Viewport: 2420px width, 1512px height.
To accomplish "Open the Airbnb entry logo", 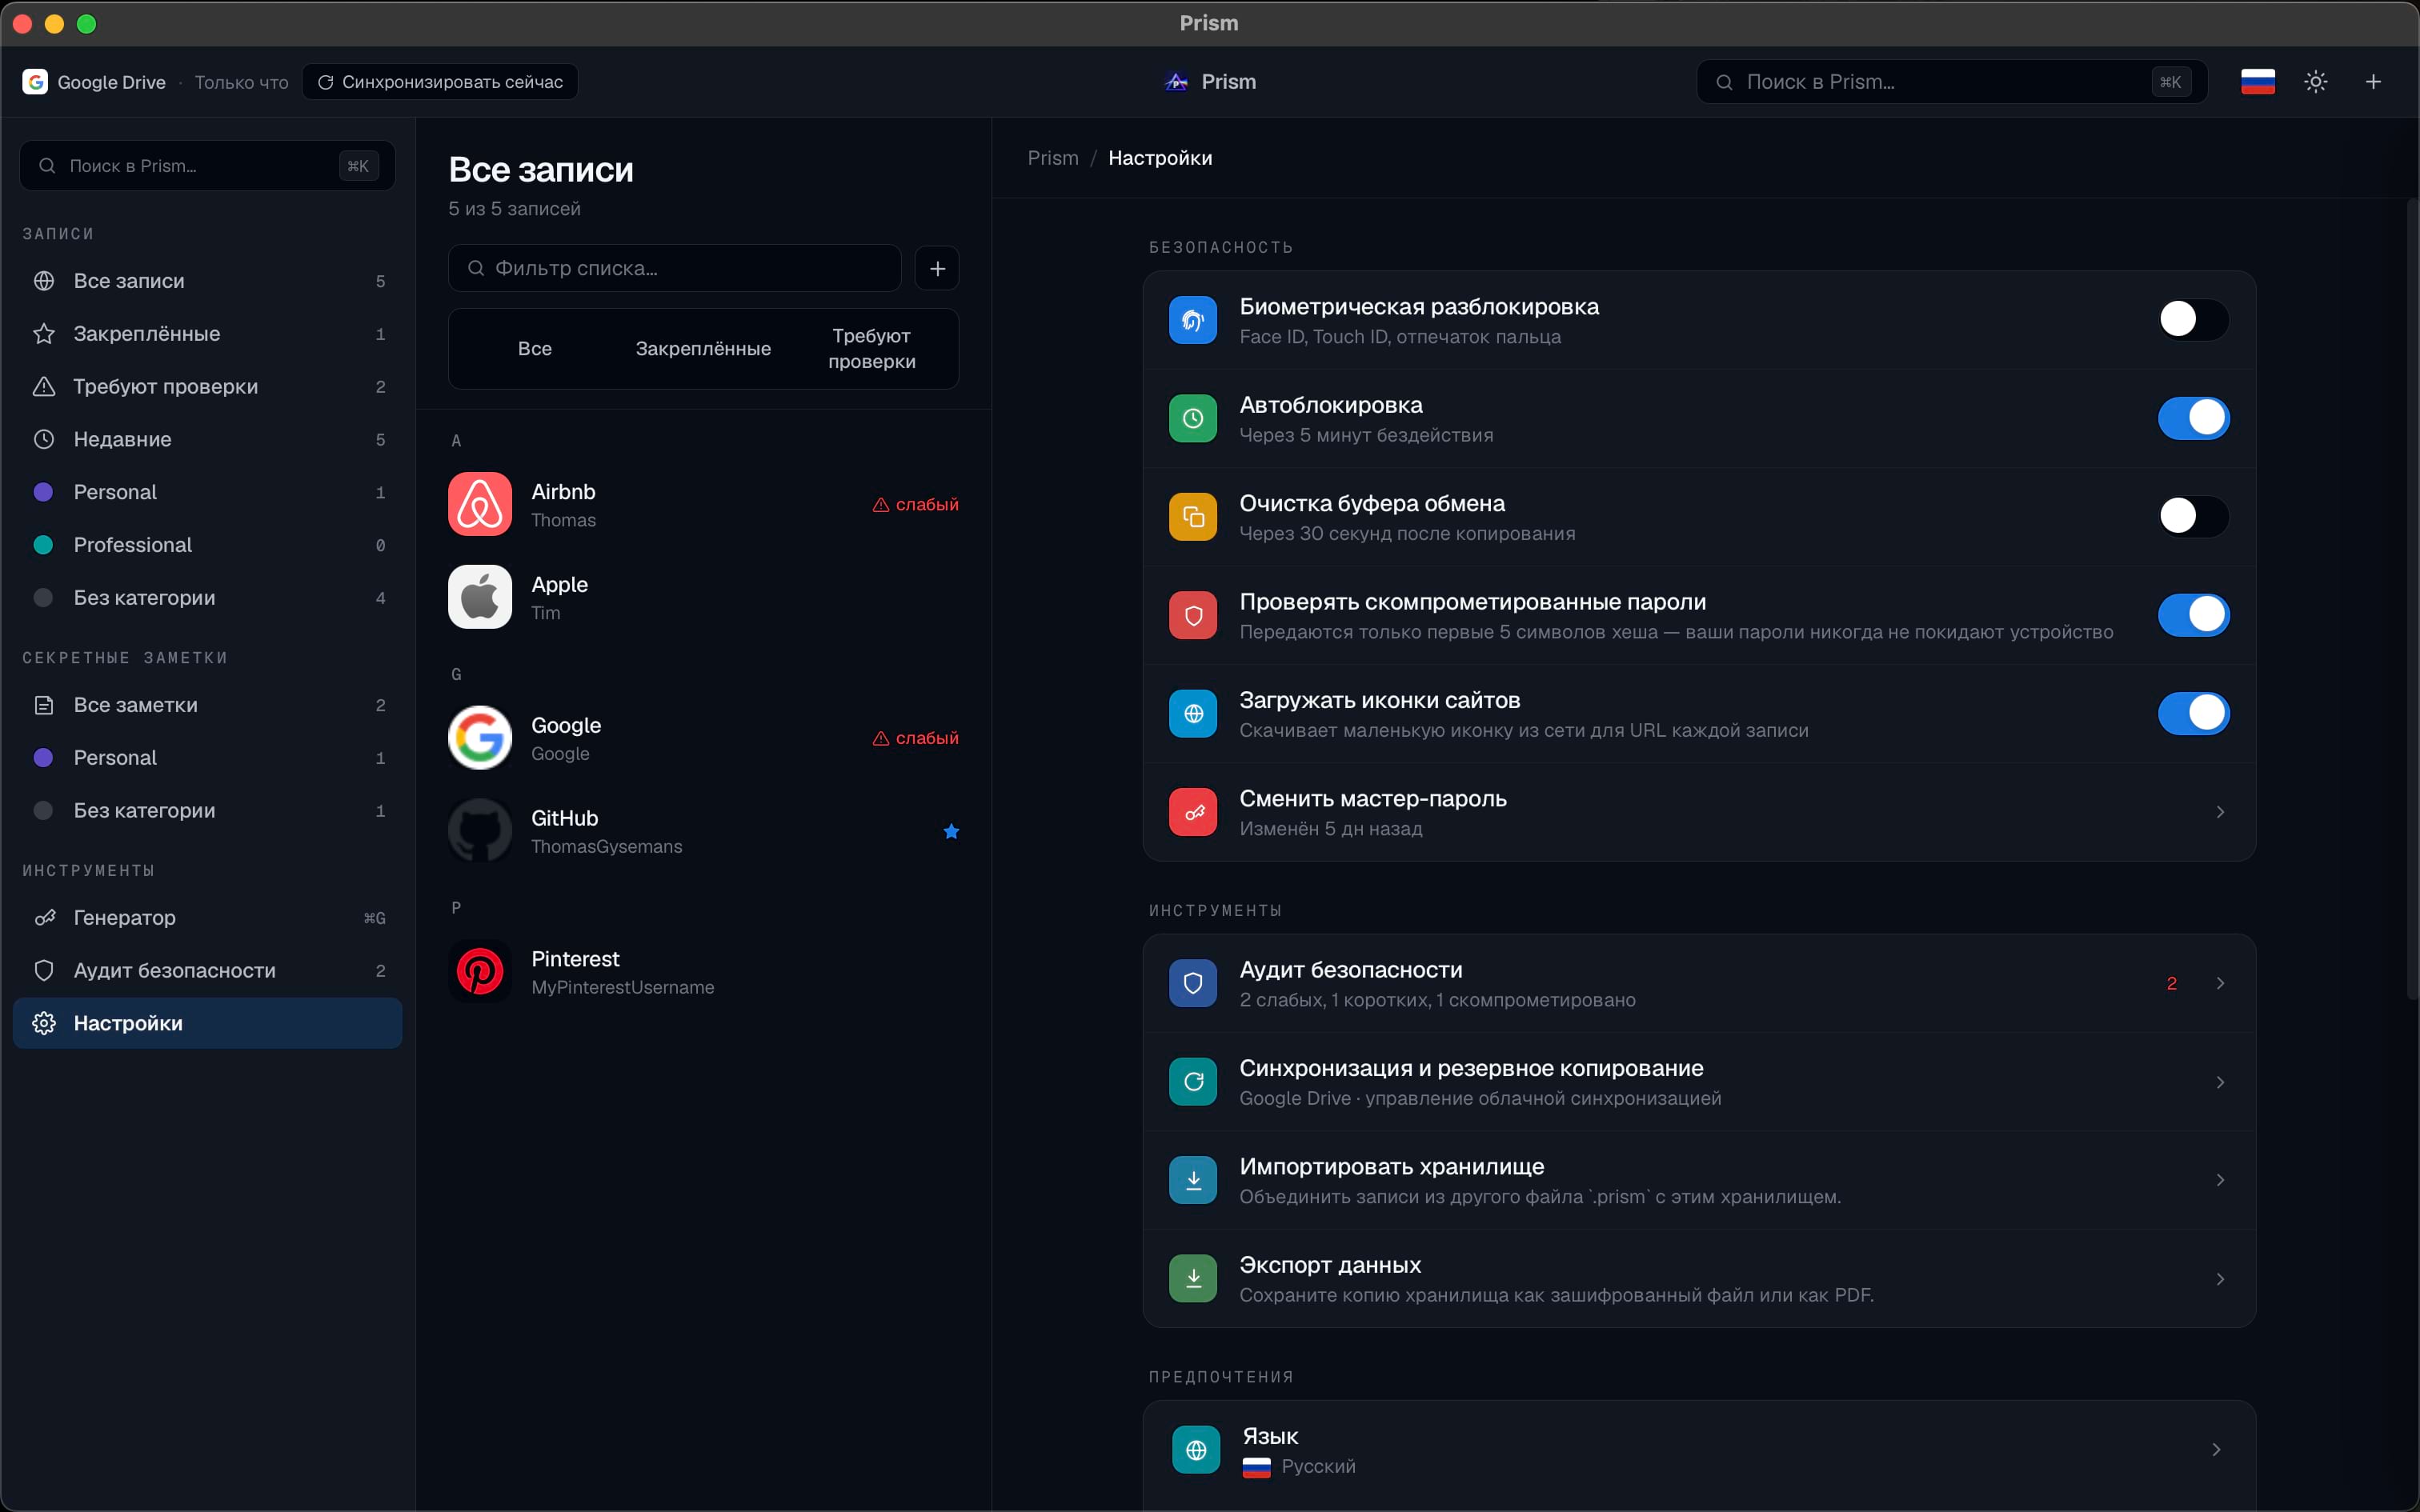I will 480,504.
